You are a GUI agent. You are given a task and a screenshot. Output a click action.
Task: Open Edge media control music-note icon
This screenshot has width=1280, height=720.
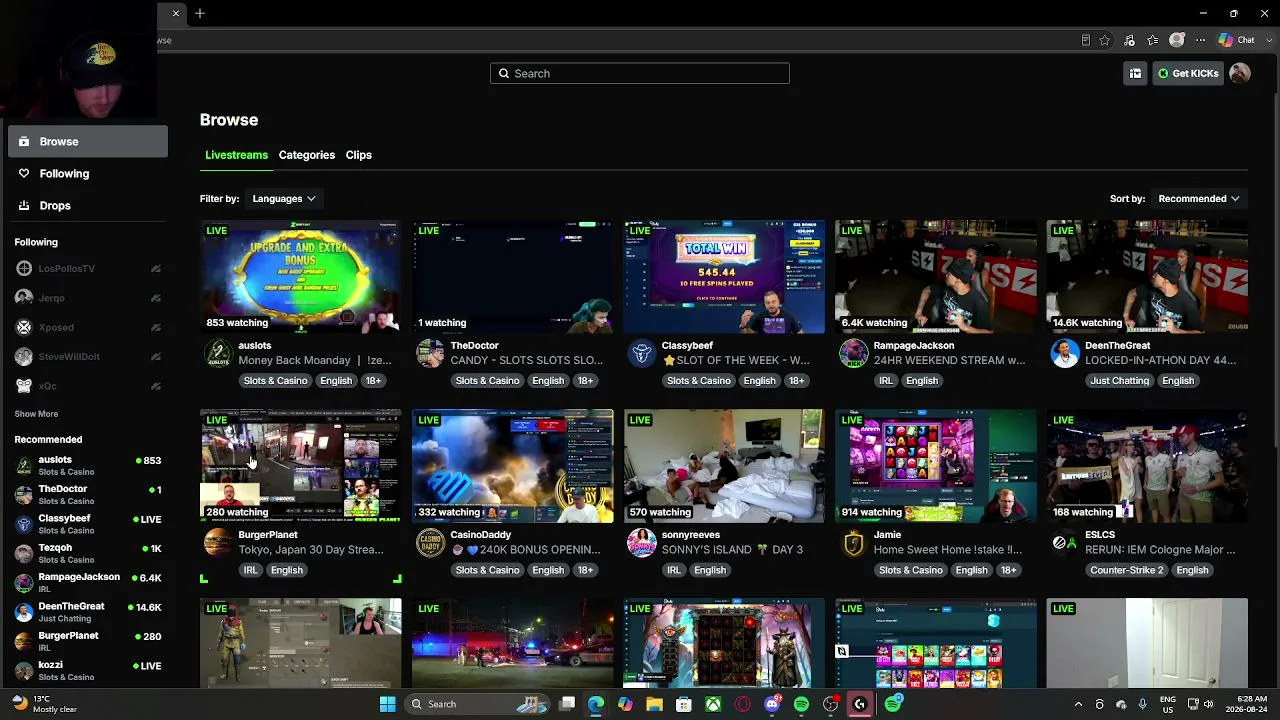[1129, 40]
